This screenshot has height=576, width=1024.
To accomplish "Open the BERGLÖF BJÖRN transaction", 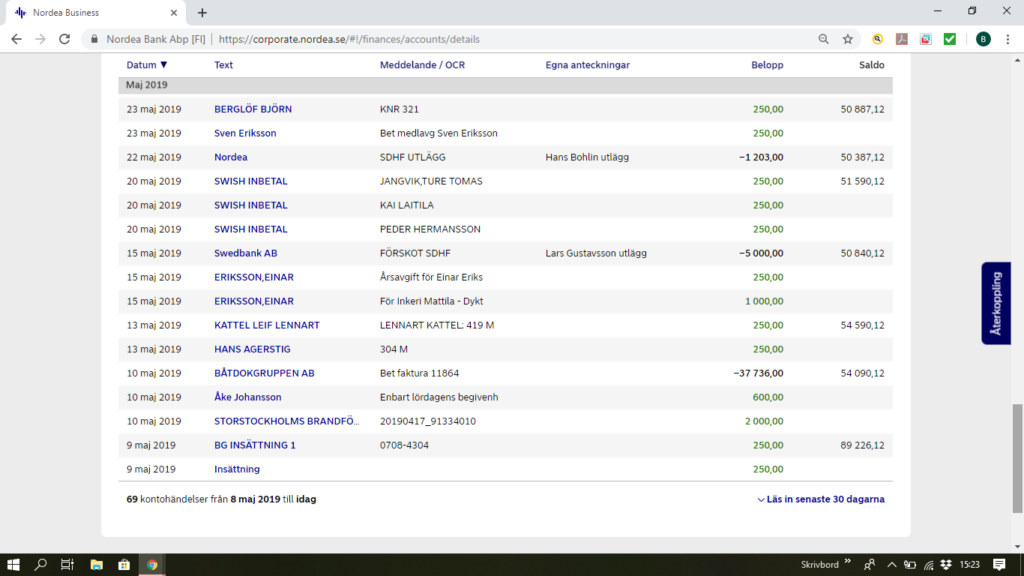I will pyautogui.click(x=253, y=109).
